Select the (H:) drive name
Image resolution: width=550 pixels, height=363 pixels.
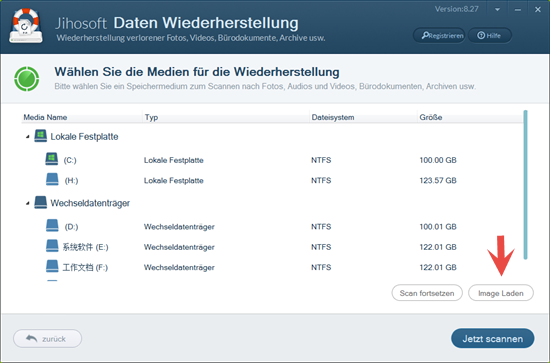pyautogui.click(x=71, y=181)
